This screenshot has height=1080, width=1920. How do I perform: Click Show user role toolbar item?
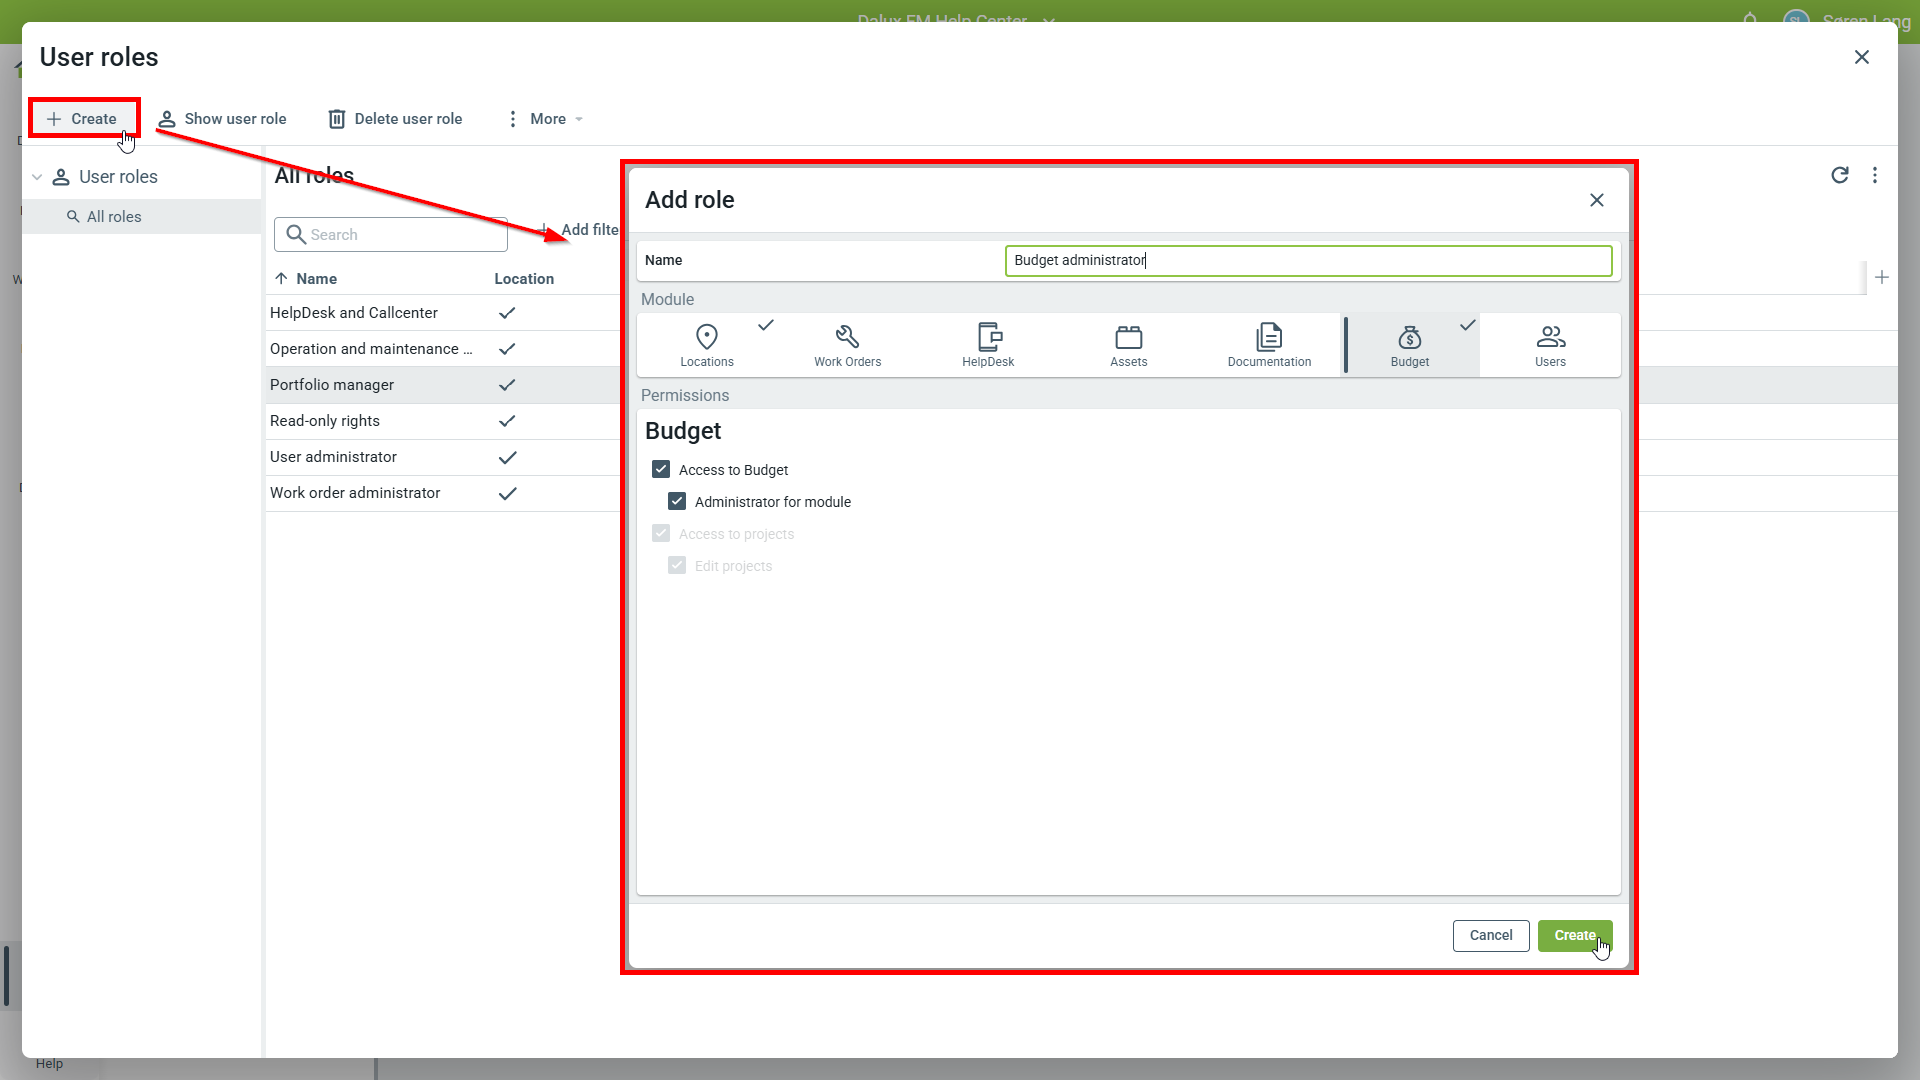(223, 119)
